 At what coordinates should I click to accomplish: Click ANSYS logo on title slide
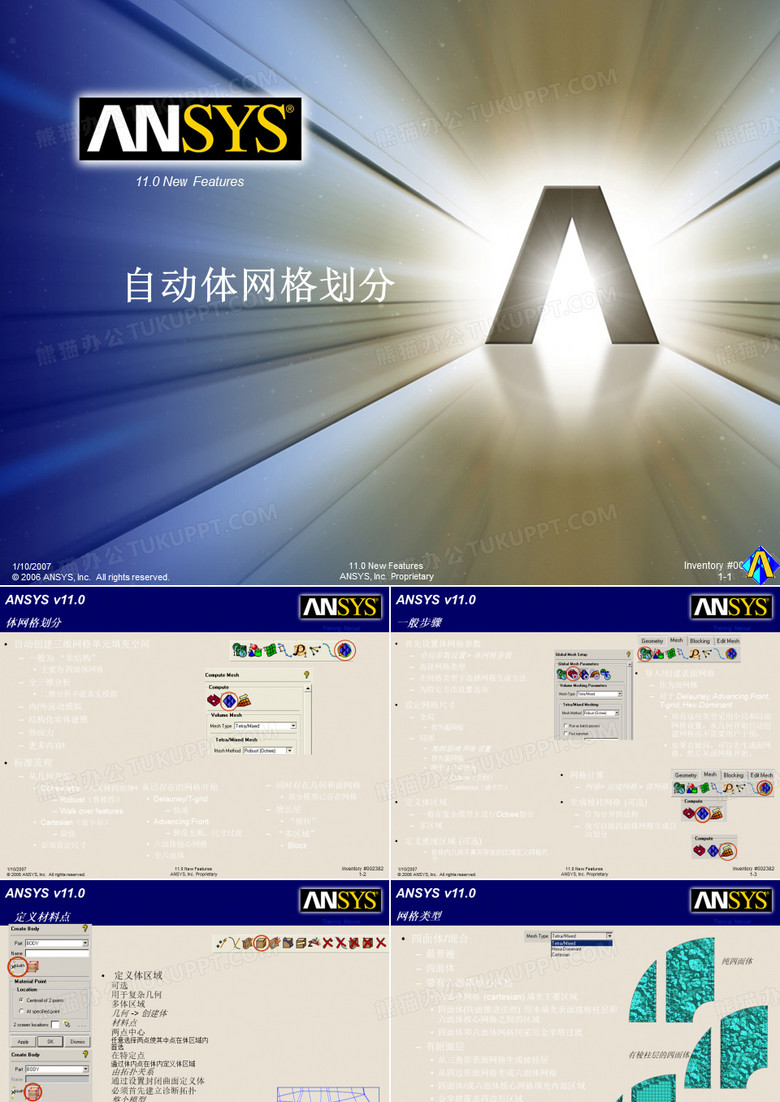190,129
